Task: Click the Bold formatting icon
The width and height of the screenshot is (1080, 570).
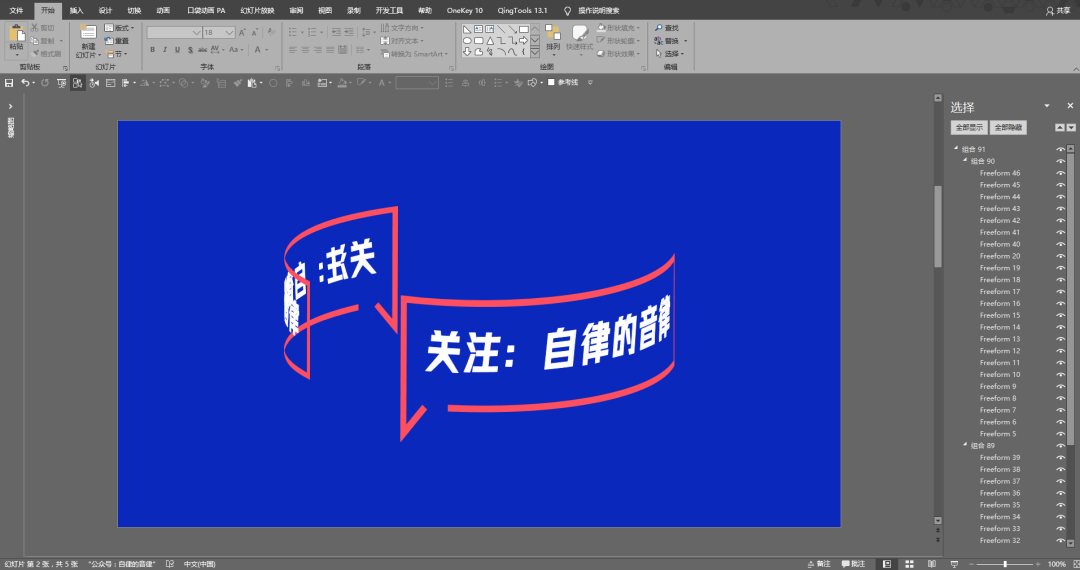Action: click(x=153, y=49)
